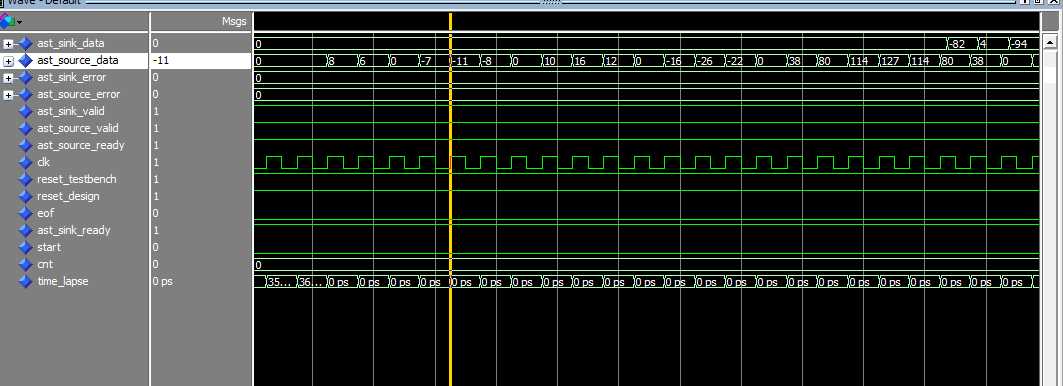The width and height of the screenshot is (1063, 386).
Task: Click the diamond icon next to clk
Action: 26,162
